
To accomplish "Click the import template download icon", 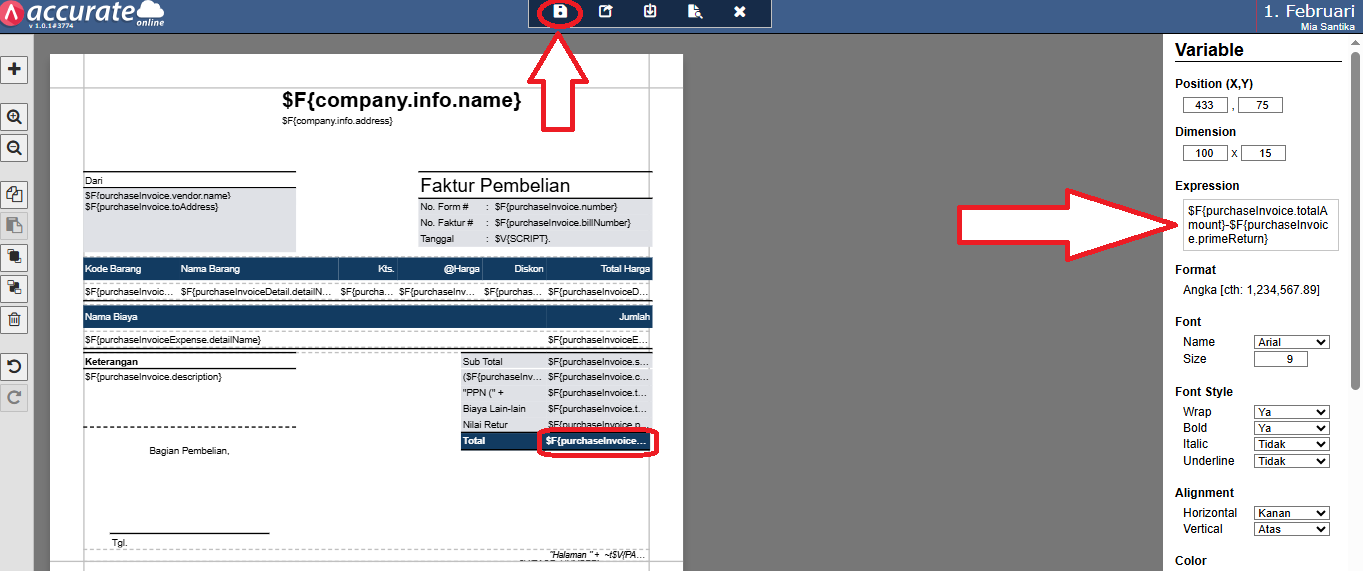I will click(x=650, y=12).
